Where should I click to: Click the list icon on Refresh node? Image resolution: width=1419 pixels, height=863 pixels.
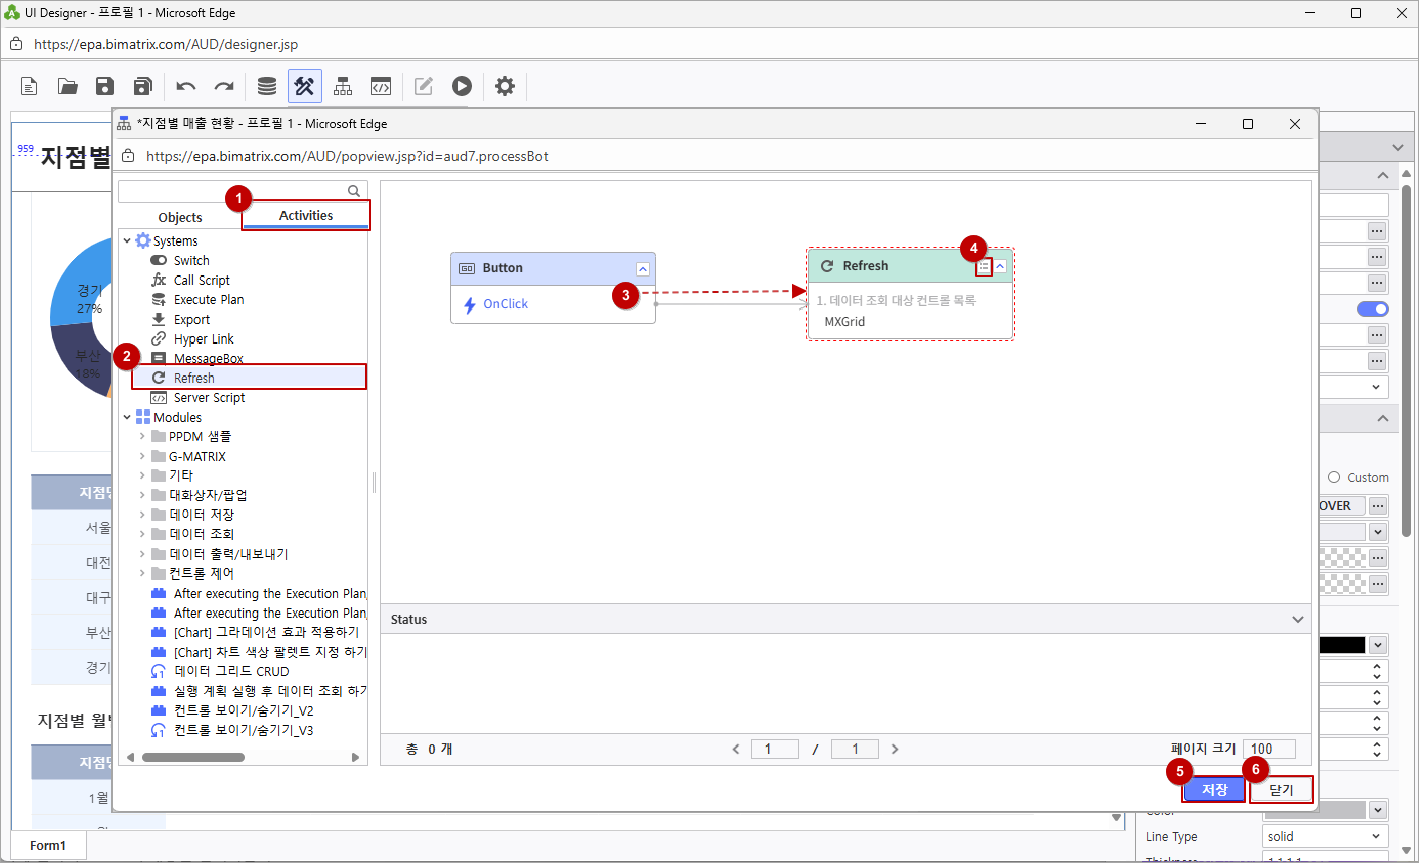point(984,267)
